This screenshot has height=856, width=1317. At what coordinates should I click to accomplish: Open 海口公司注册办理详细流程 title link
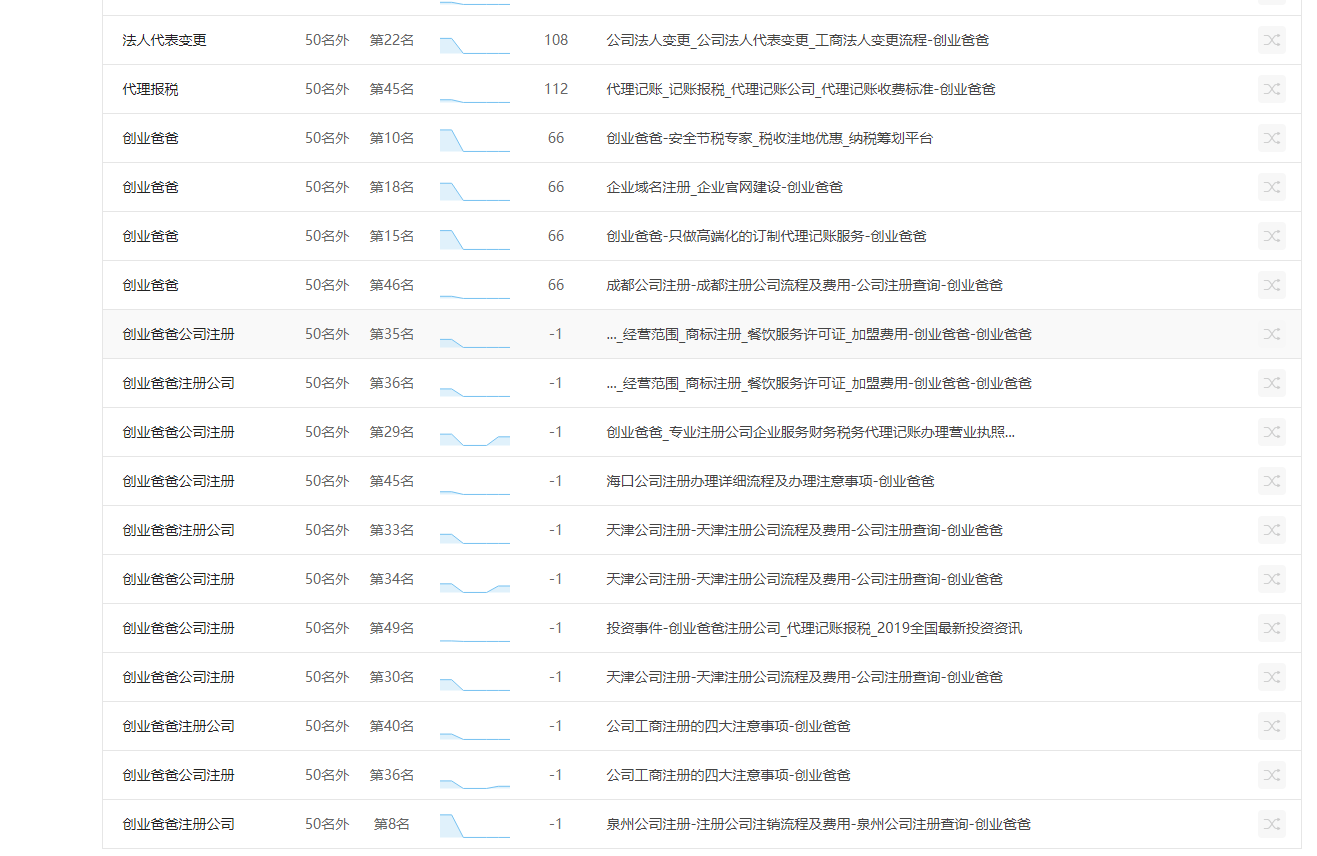click(x=770, y=481)
